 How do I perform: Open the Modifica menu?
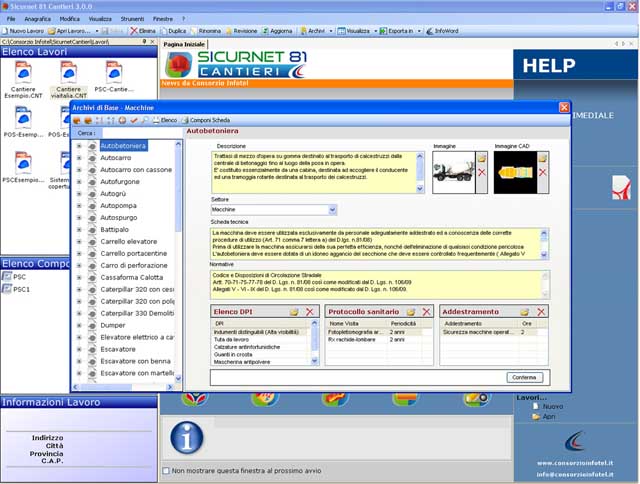(x=69, y=19)
